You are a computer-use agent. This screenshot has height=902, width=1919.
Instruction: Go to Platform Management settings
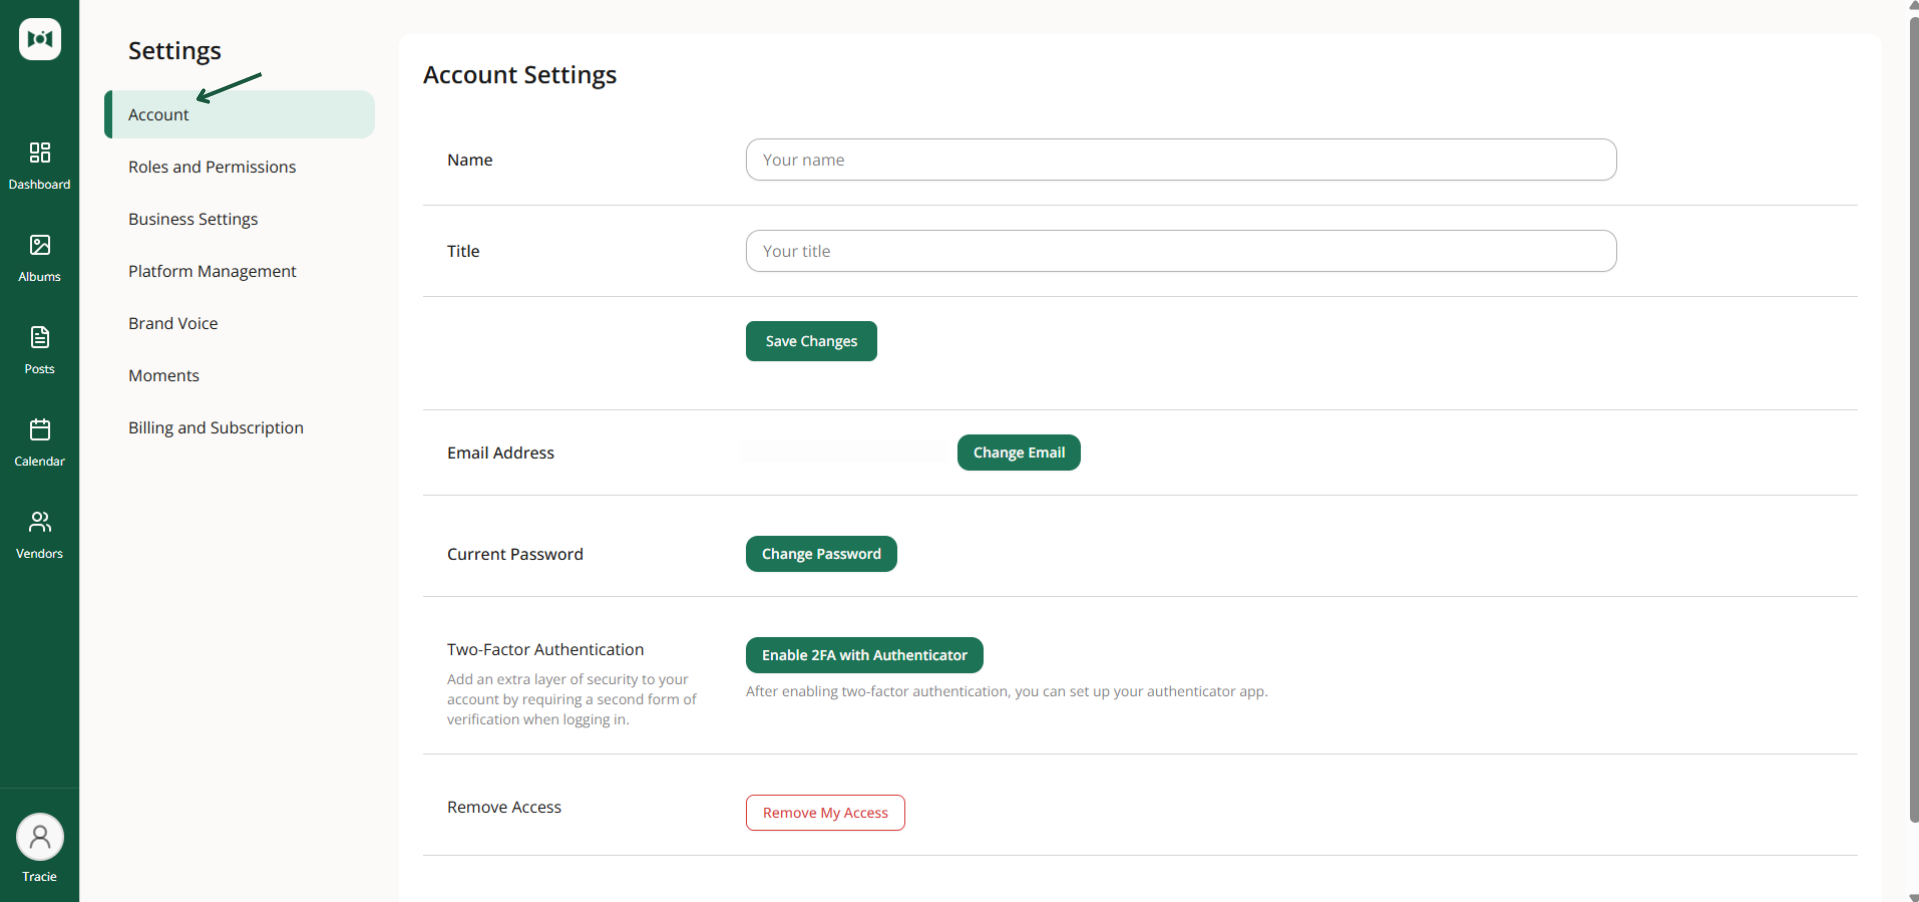click(212, 271)
